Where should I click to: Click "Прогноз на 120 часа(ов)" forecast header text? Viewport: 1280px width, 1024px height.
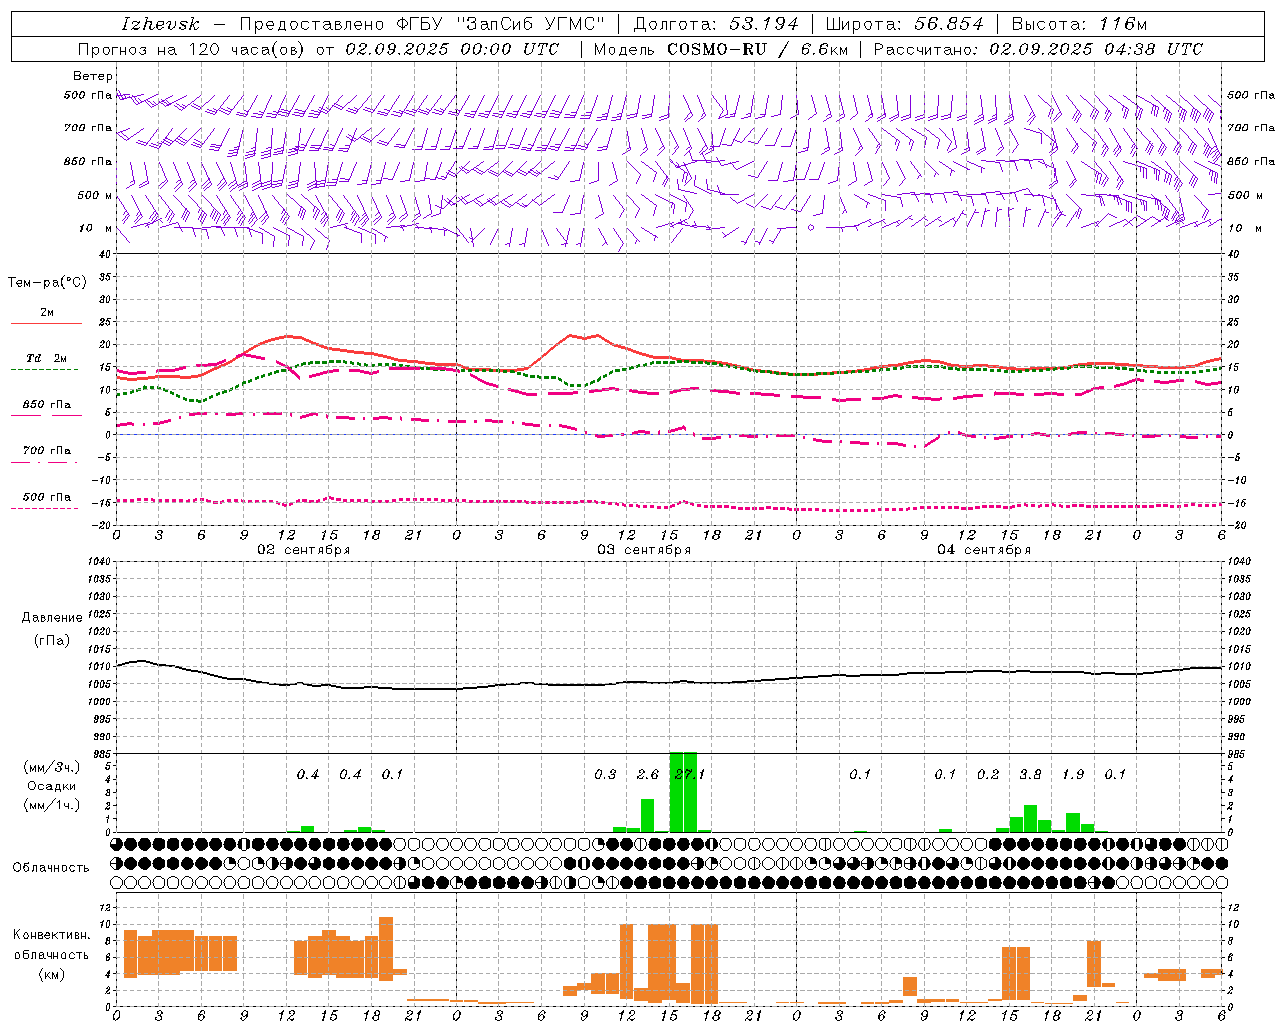point(192,49)
